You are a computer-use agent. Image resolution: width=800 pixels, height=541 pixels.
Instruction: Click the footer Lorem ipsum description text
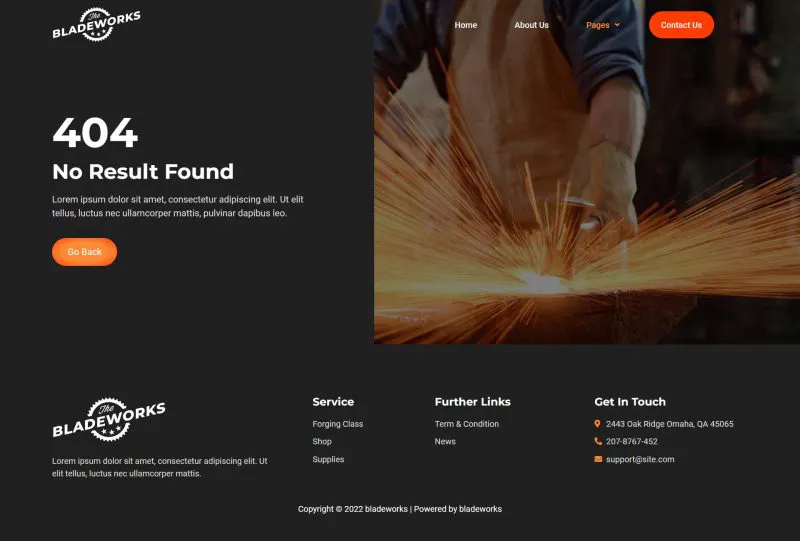[x=160, y=467]
